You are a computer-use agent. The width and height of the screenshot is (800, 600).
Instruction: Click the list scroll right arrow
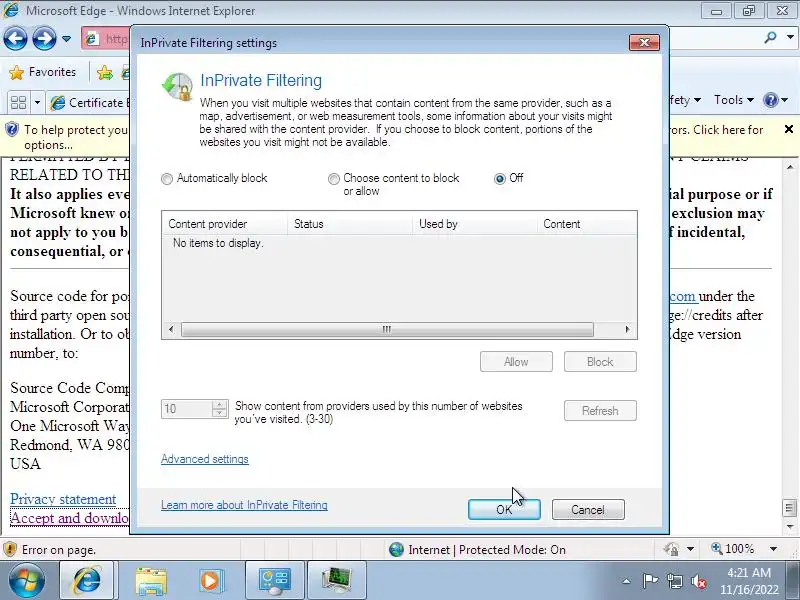click(628, 329)
